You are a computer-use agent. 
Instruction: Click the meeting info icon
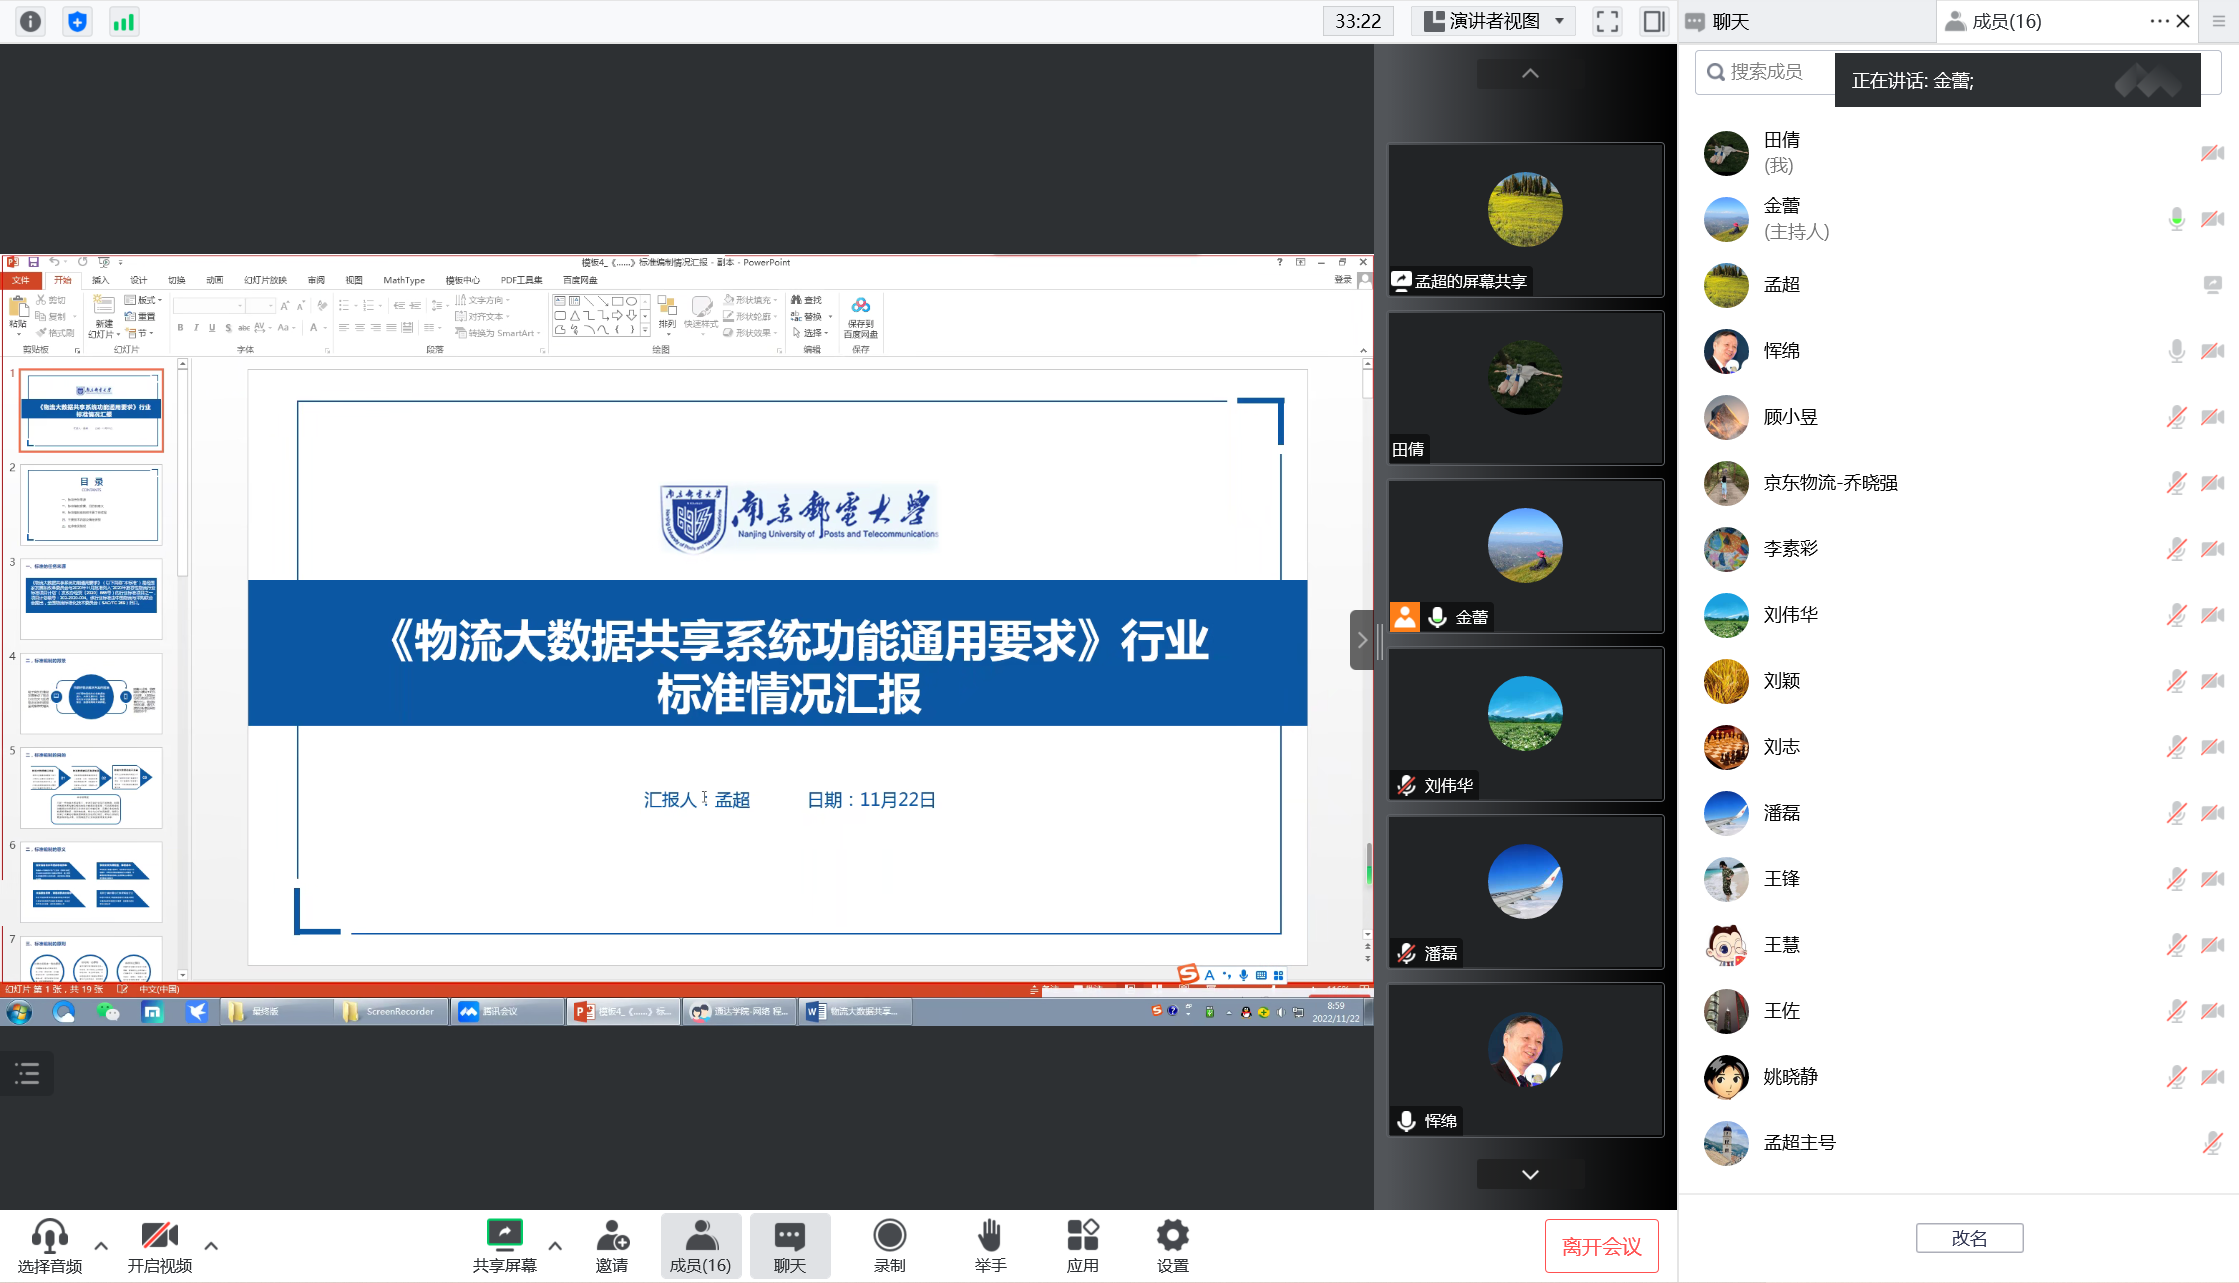click(x=31, y=21)
